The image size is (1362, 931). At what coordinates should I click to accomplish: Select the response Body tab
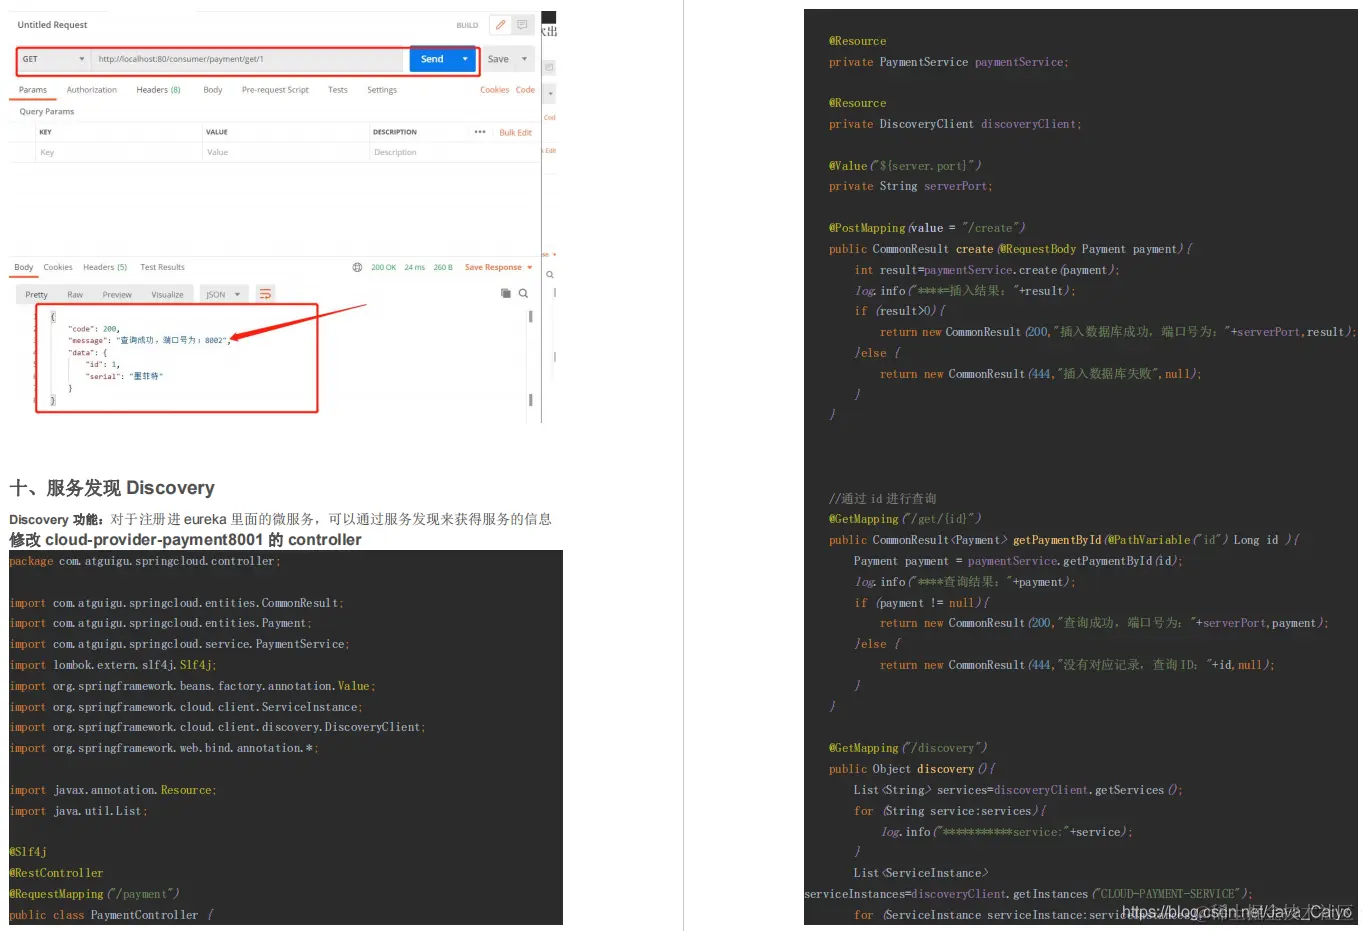point(24,267)
